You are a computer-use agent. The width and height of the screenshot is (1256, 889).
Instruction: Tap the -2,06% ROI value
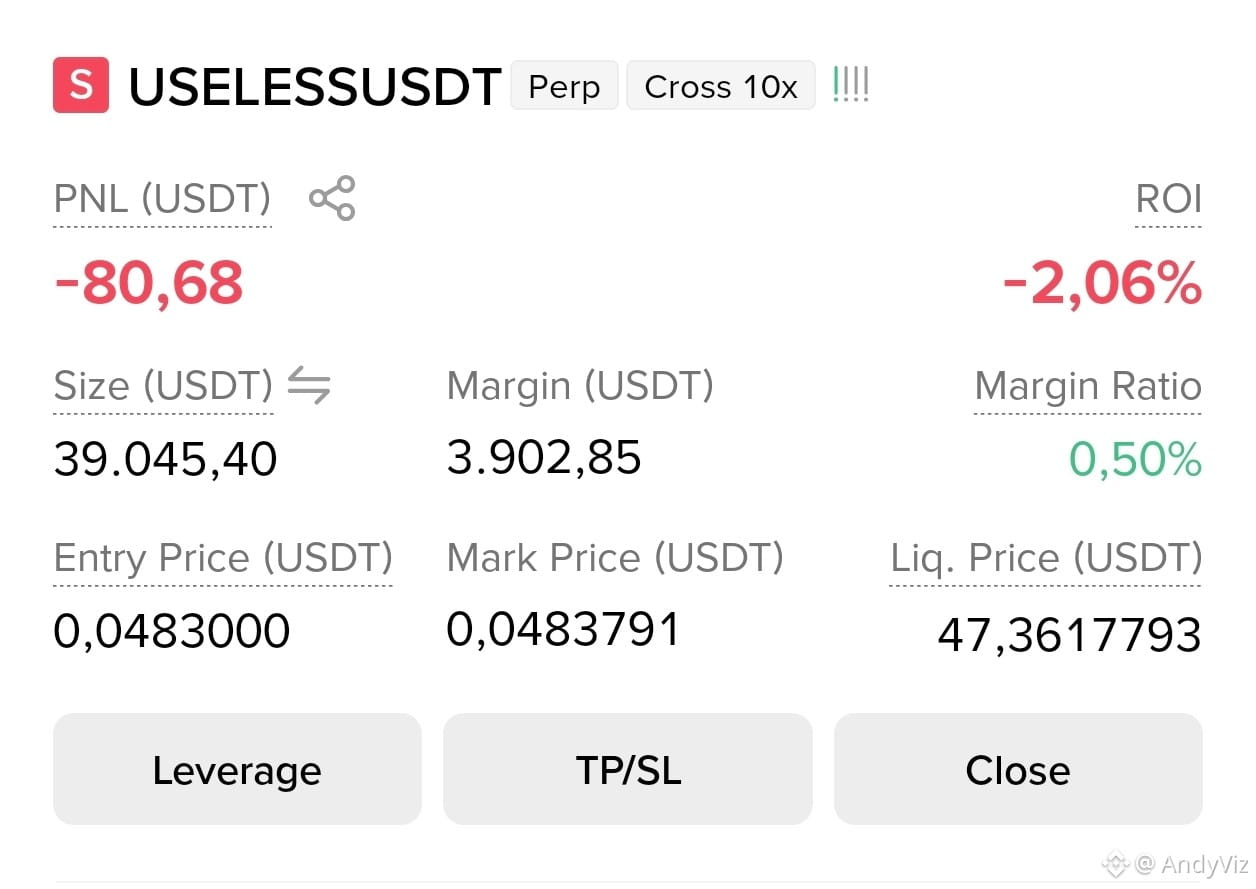pyautogui.click(x=1102, y=284)
